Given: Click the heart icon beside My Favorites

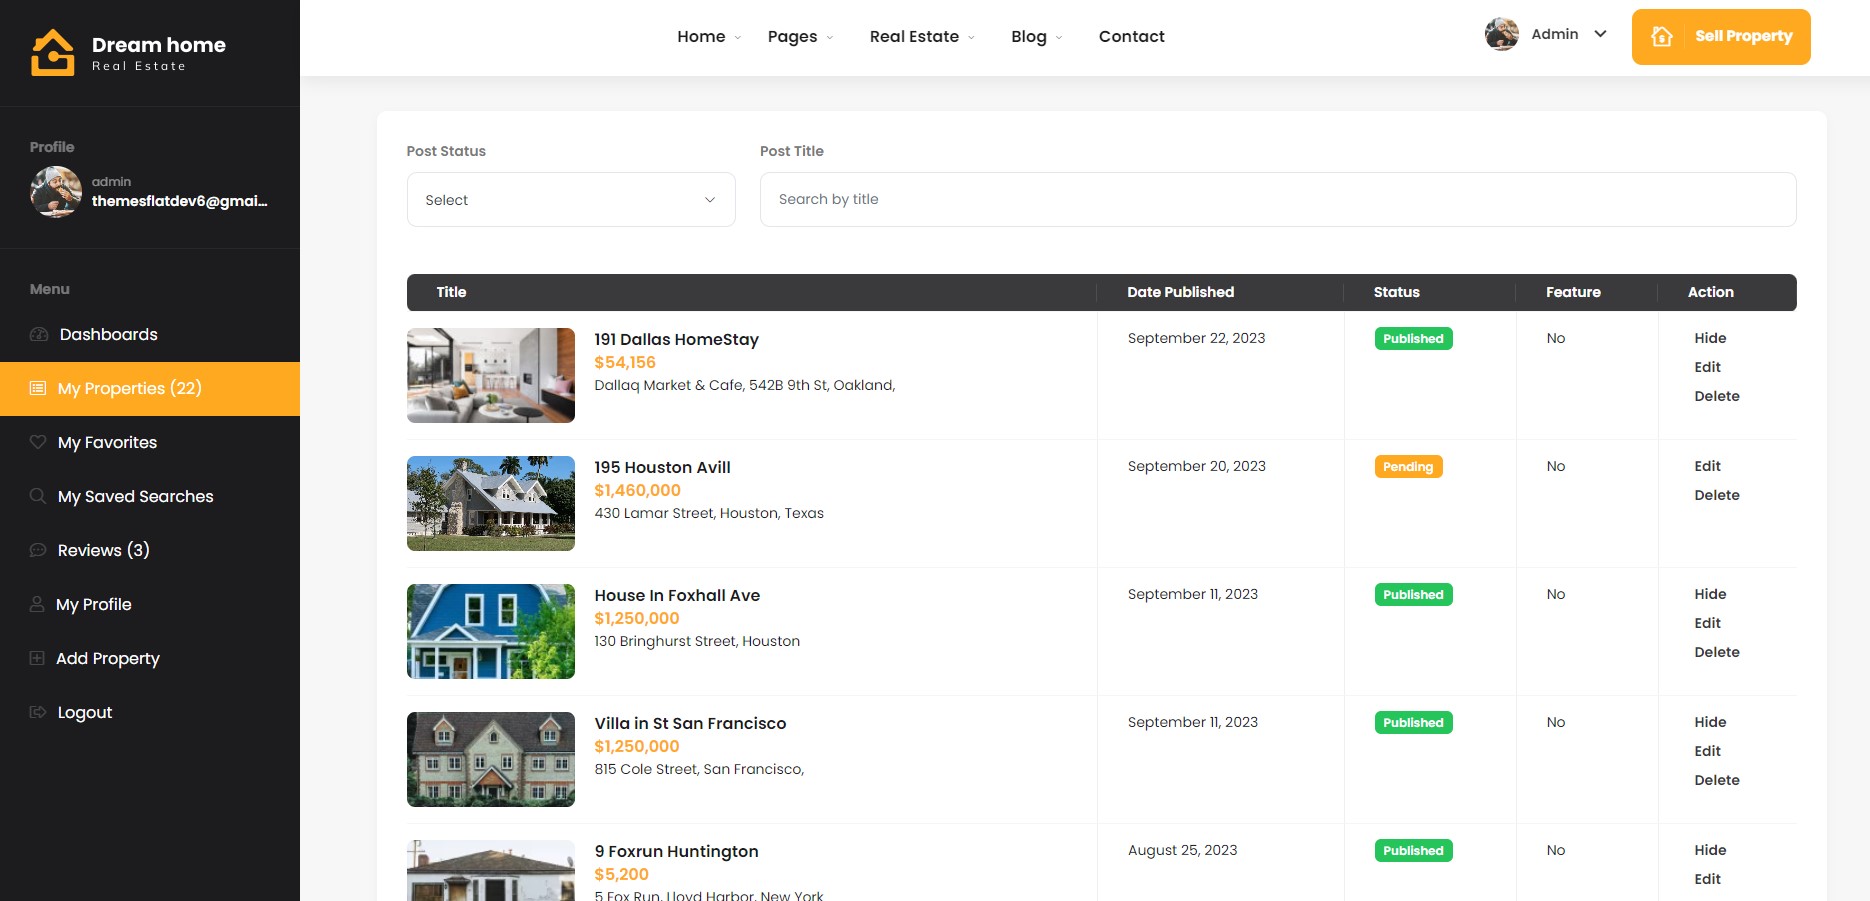Looking at the screenshot, I should 38,442.
